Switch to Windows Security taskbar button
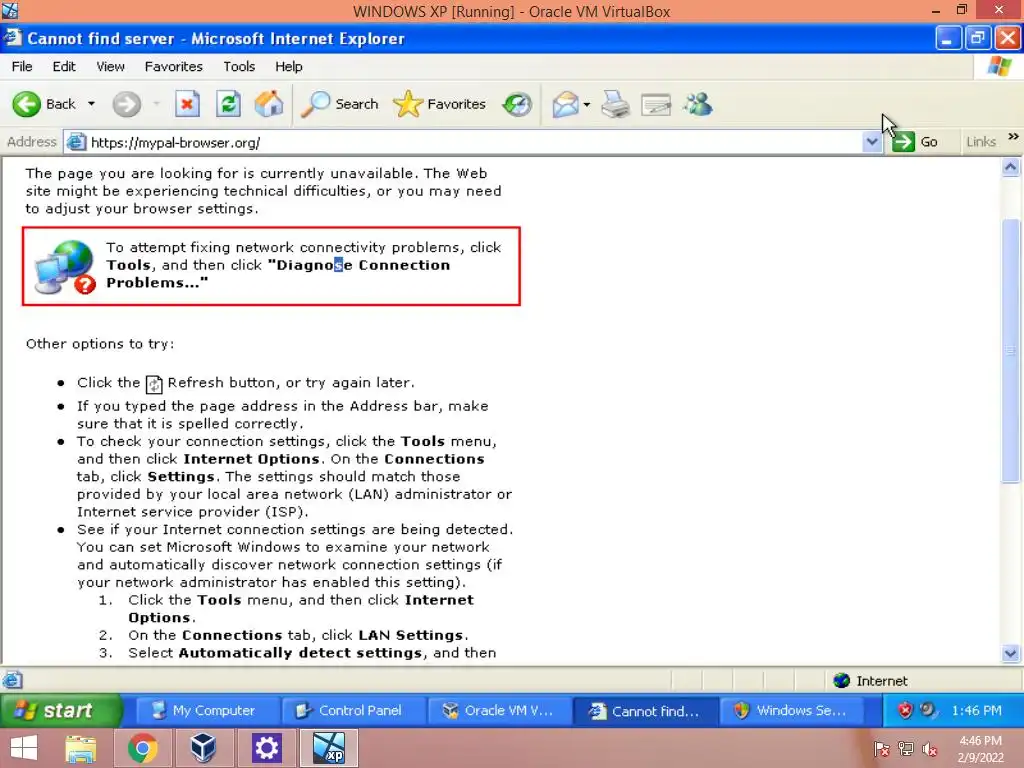Screen dimensions: 1024x768 point(792,711)
